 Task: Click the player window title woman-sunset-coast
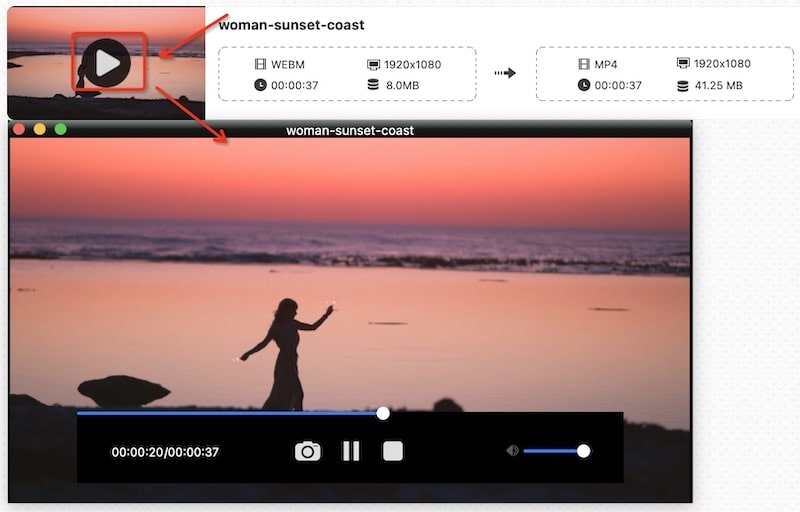click(x=350, y=131)
